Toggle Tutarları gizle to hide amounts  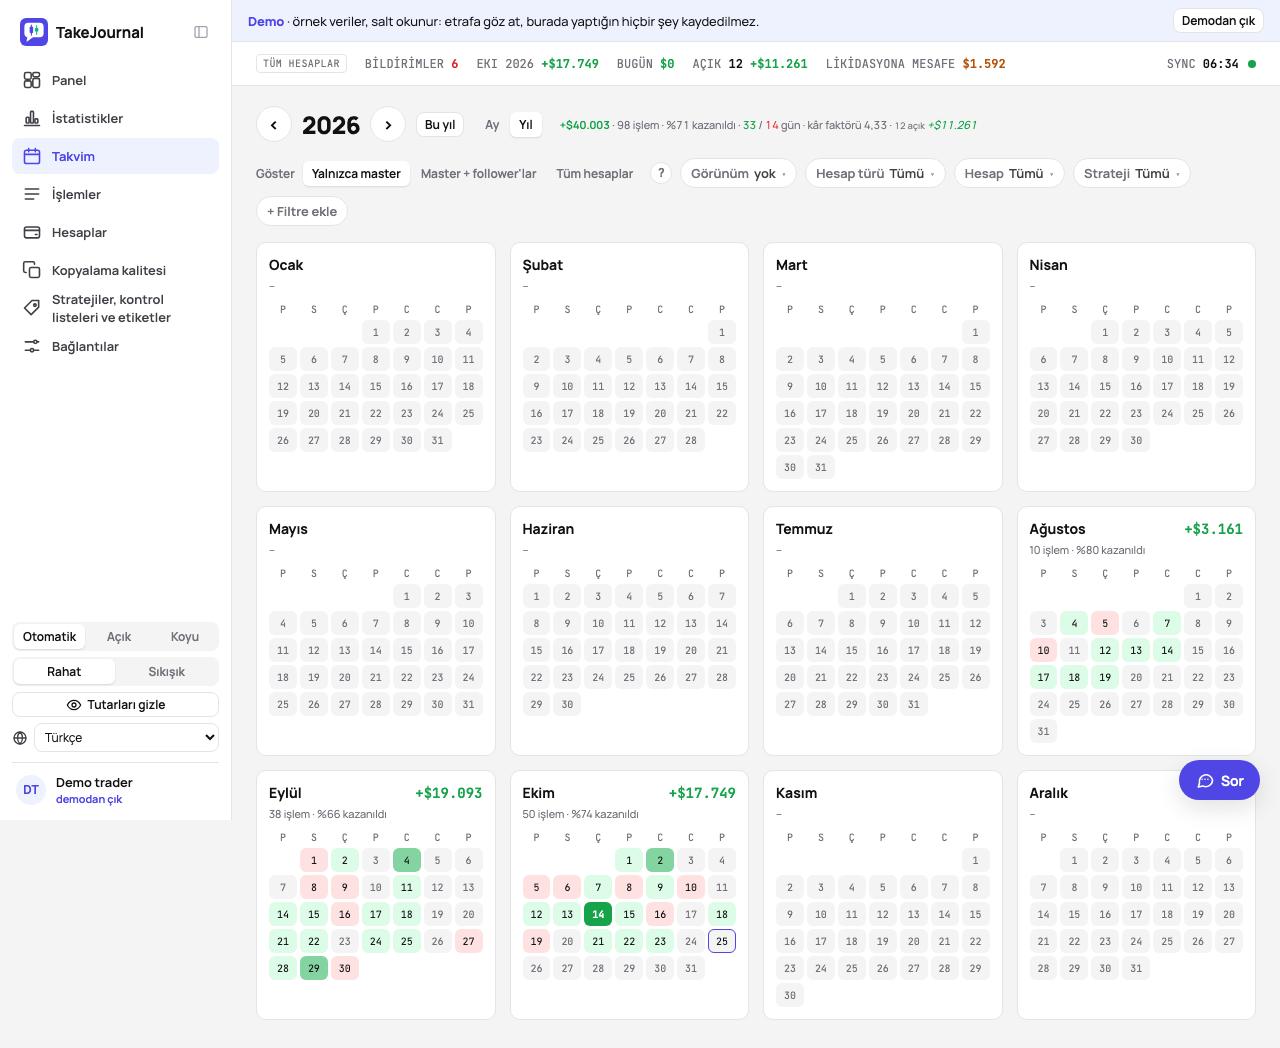coord(116,705)
